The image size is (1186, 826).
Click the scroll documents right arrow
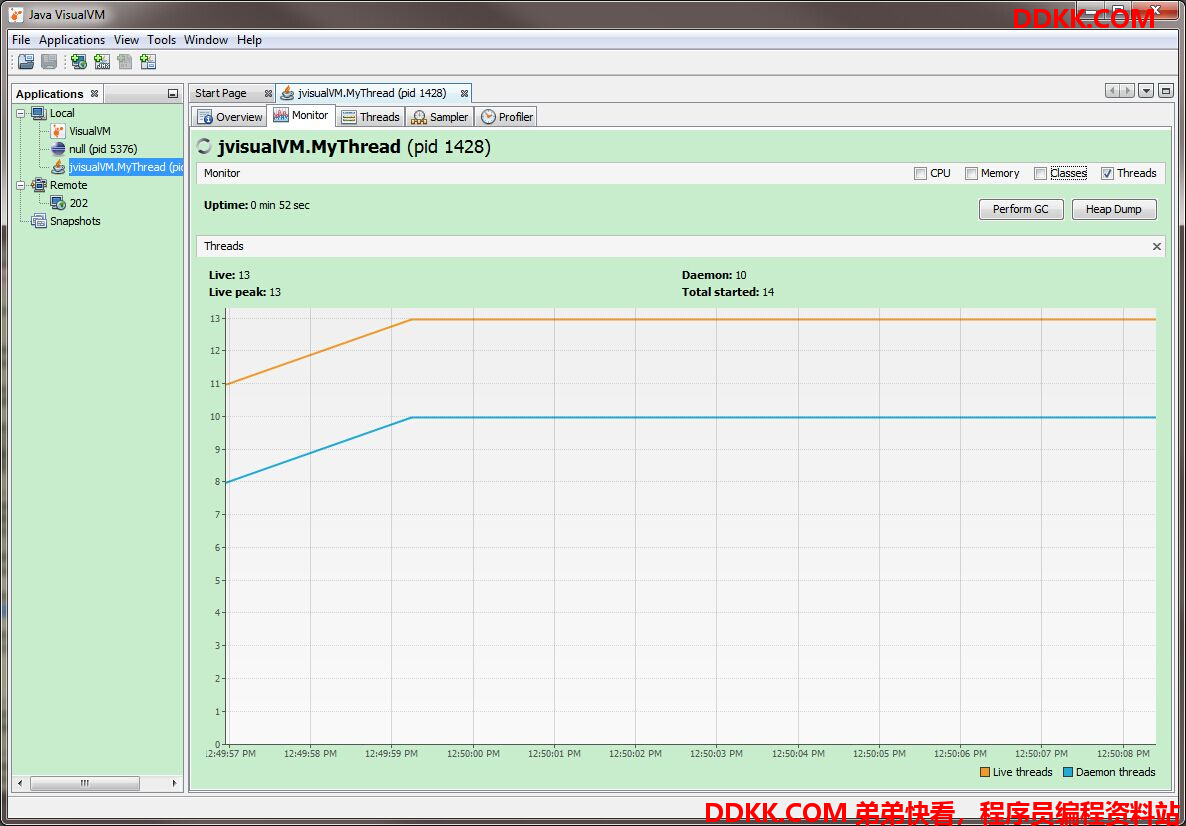(1127, 91)
